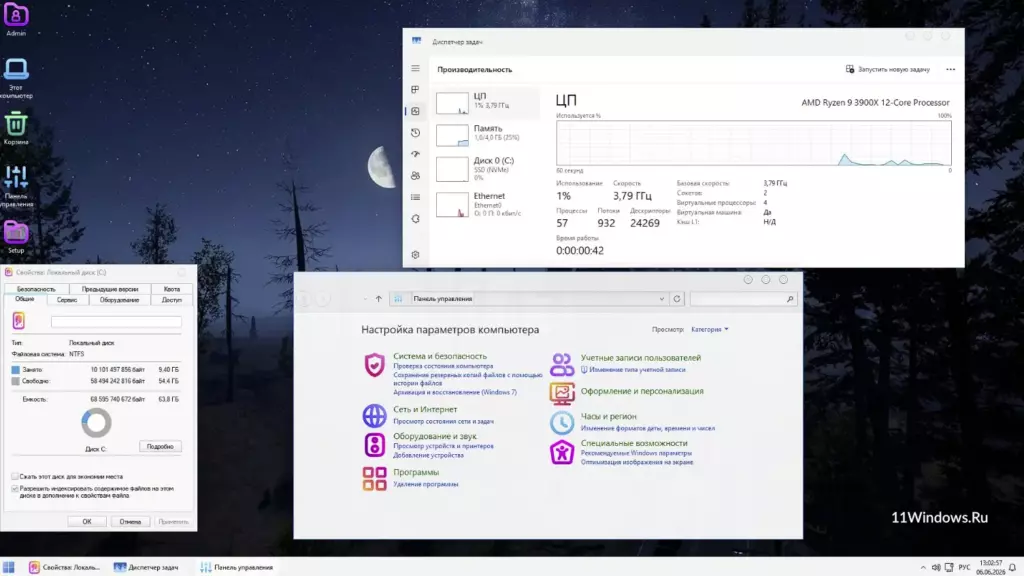
Task: Switch to Quota tab in disk properties
Action: click(172, 289)
